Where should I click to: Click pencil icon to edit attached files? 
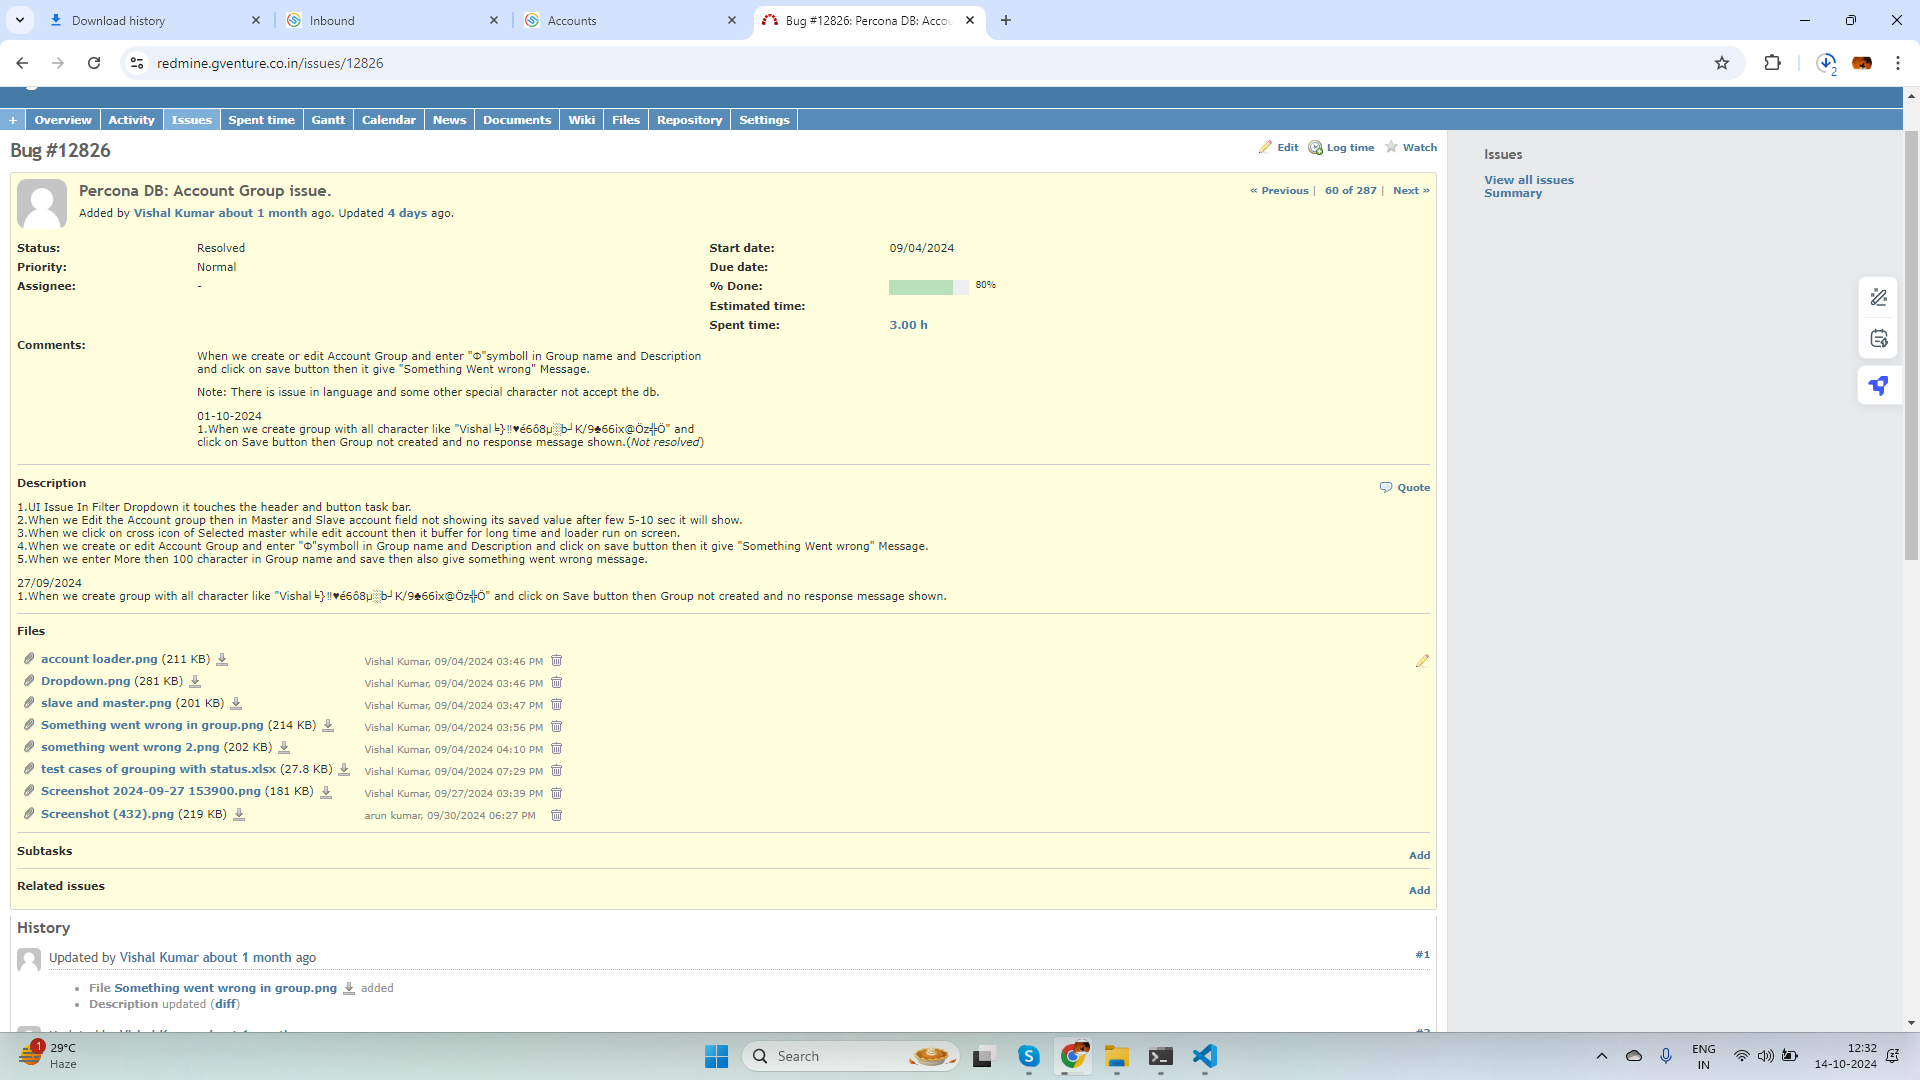click(x=1422, y=661)
